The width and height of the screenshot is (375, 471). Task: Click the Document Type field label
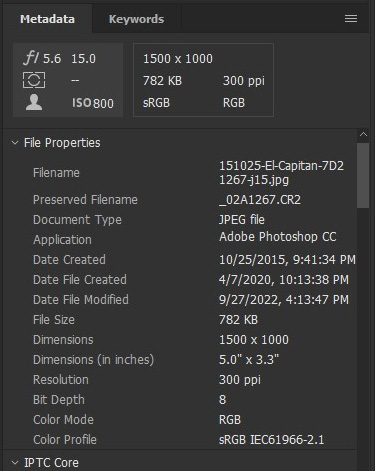(77, 220)
